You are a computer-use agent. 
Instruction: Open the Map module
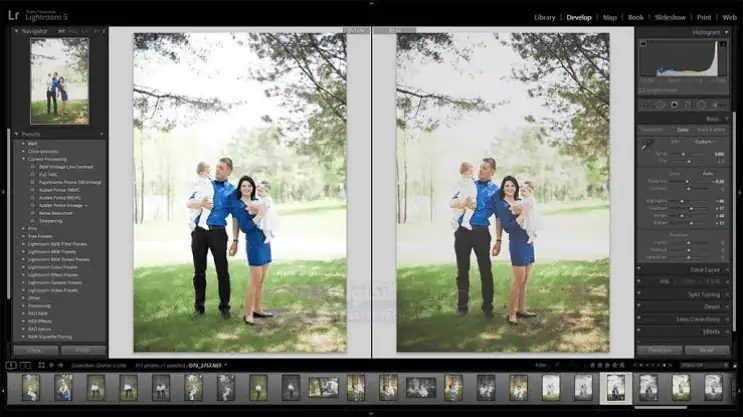point(610,18)
